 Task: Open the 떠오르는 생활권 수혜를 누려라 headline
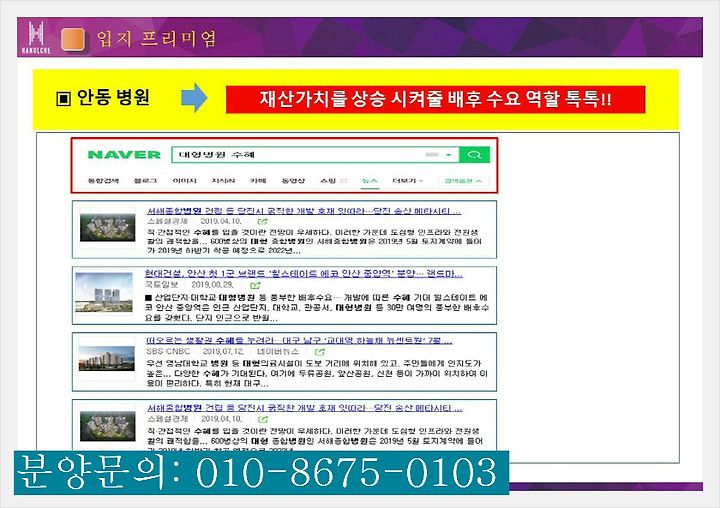point(299,340)
